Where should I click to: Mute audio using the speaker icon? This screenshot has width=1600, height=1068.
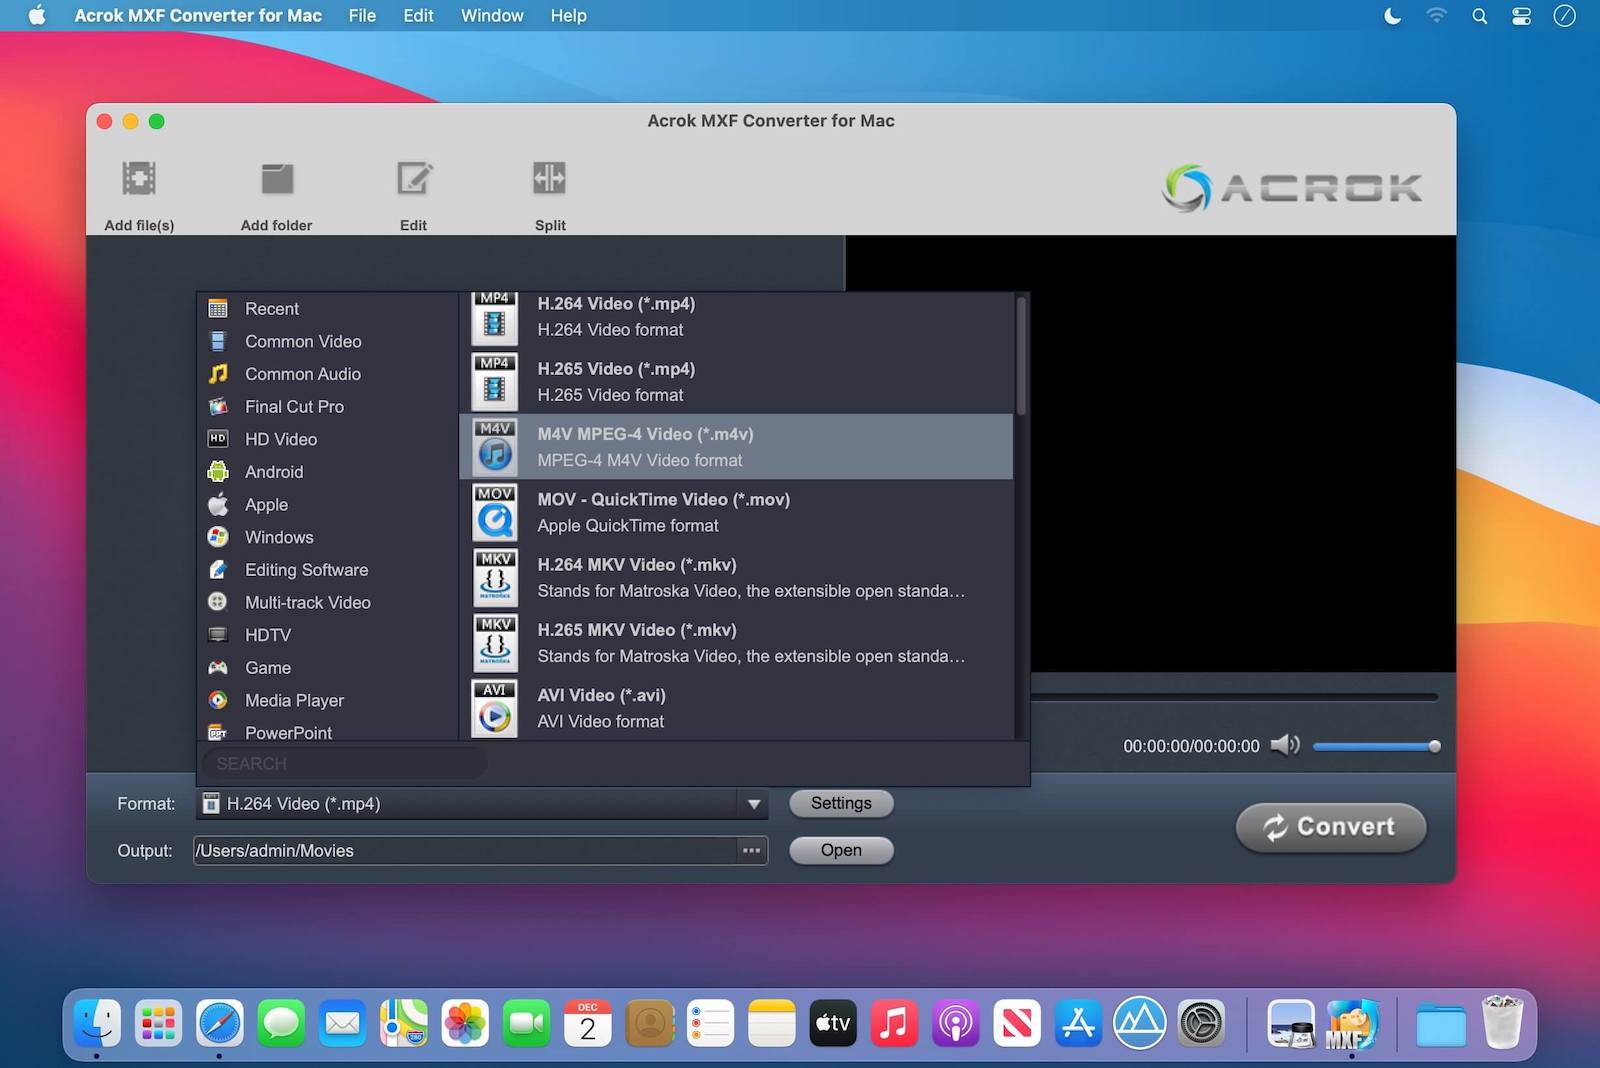tap(1284, 746)
